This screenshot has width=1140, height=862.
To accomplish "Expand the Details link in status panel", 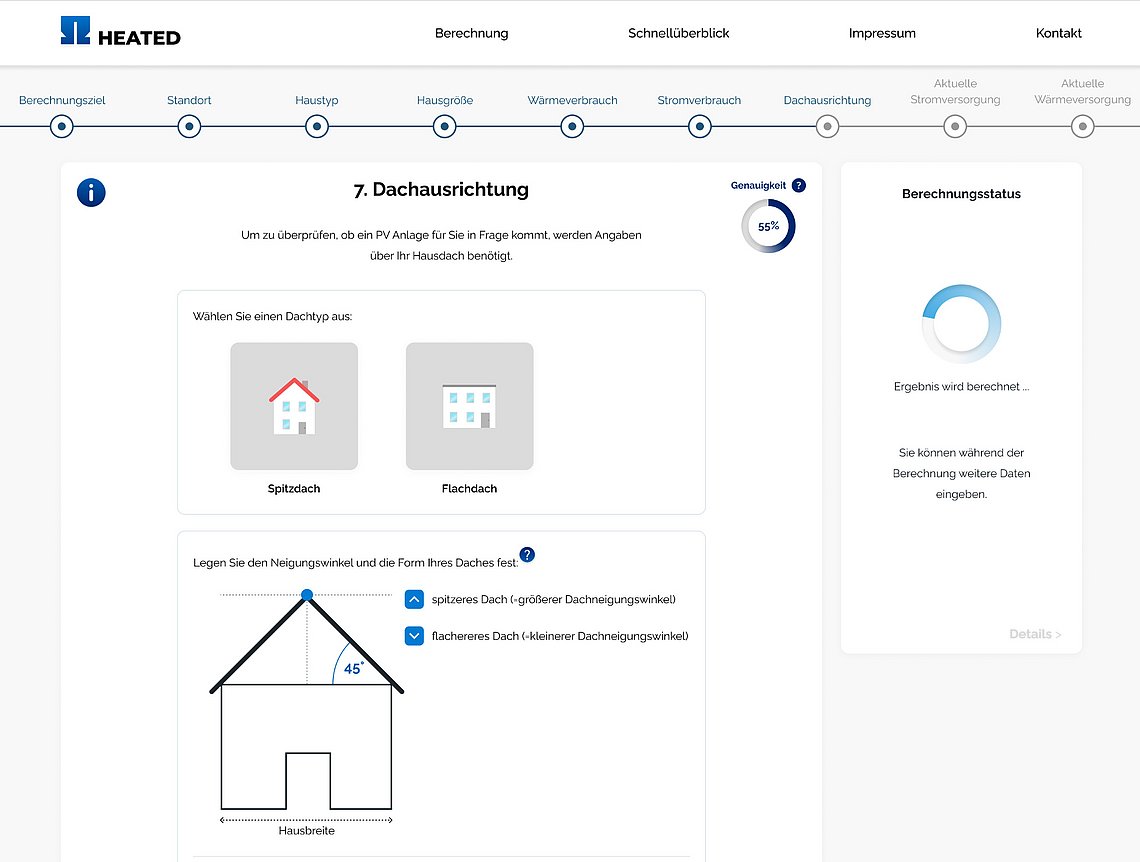I will tap(1034, 634).
